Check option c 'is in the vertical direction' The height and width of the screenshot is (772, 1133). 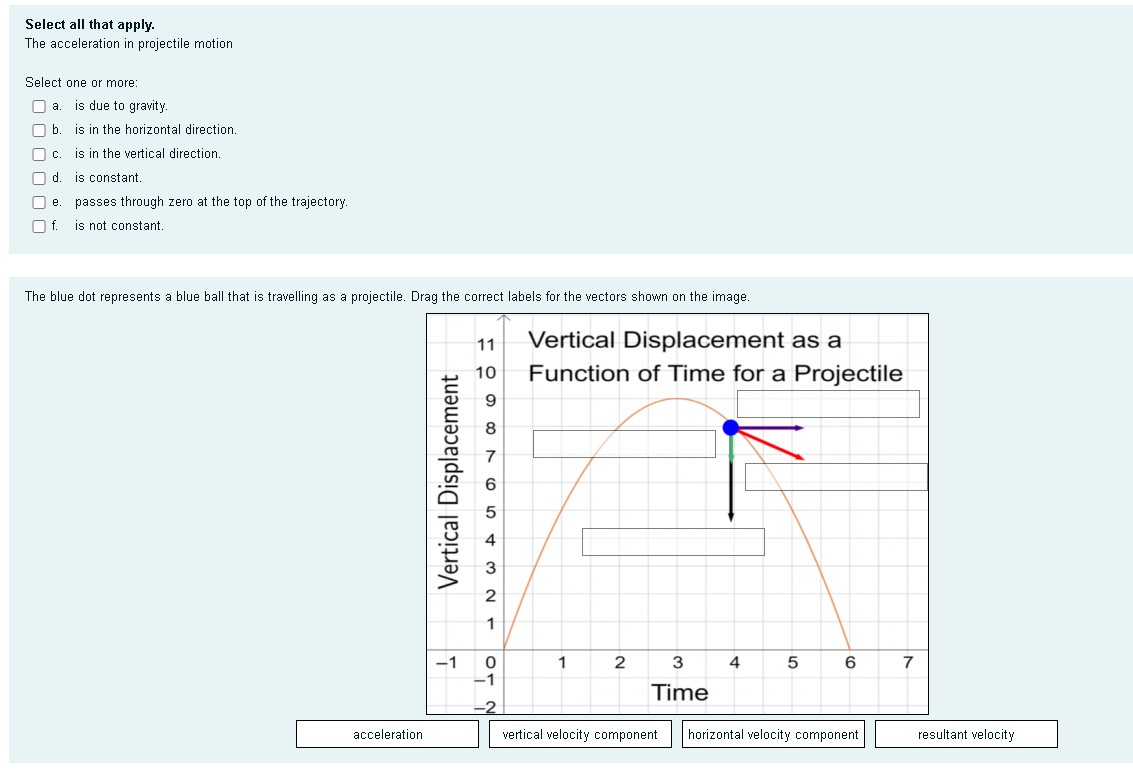click(x=38, y=154)
